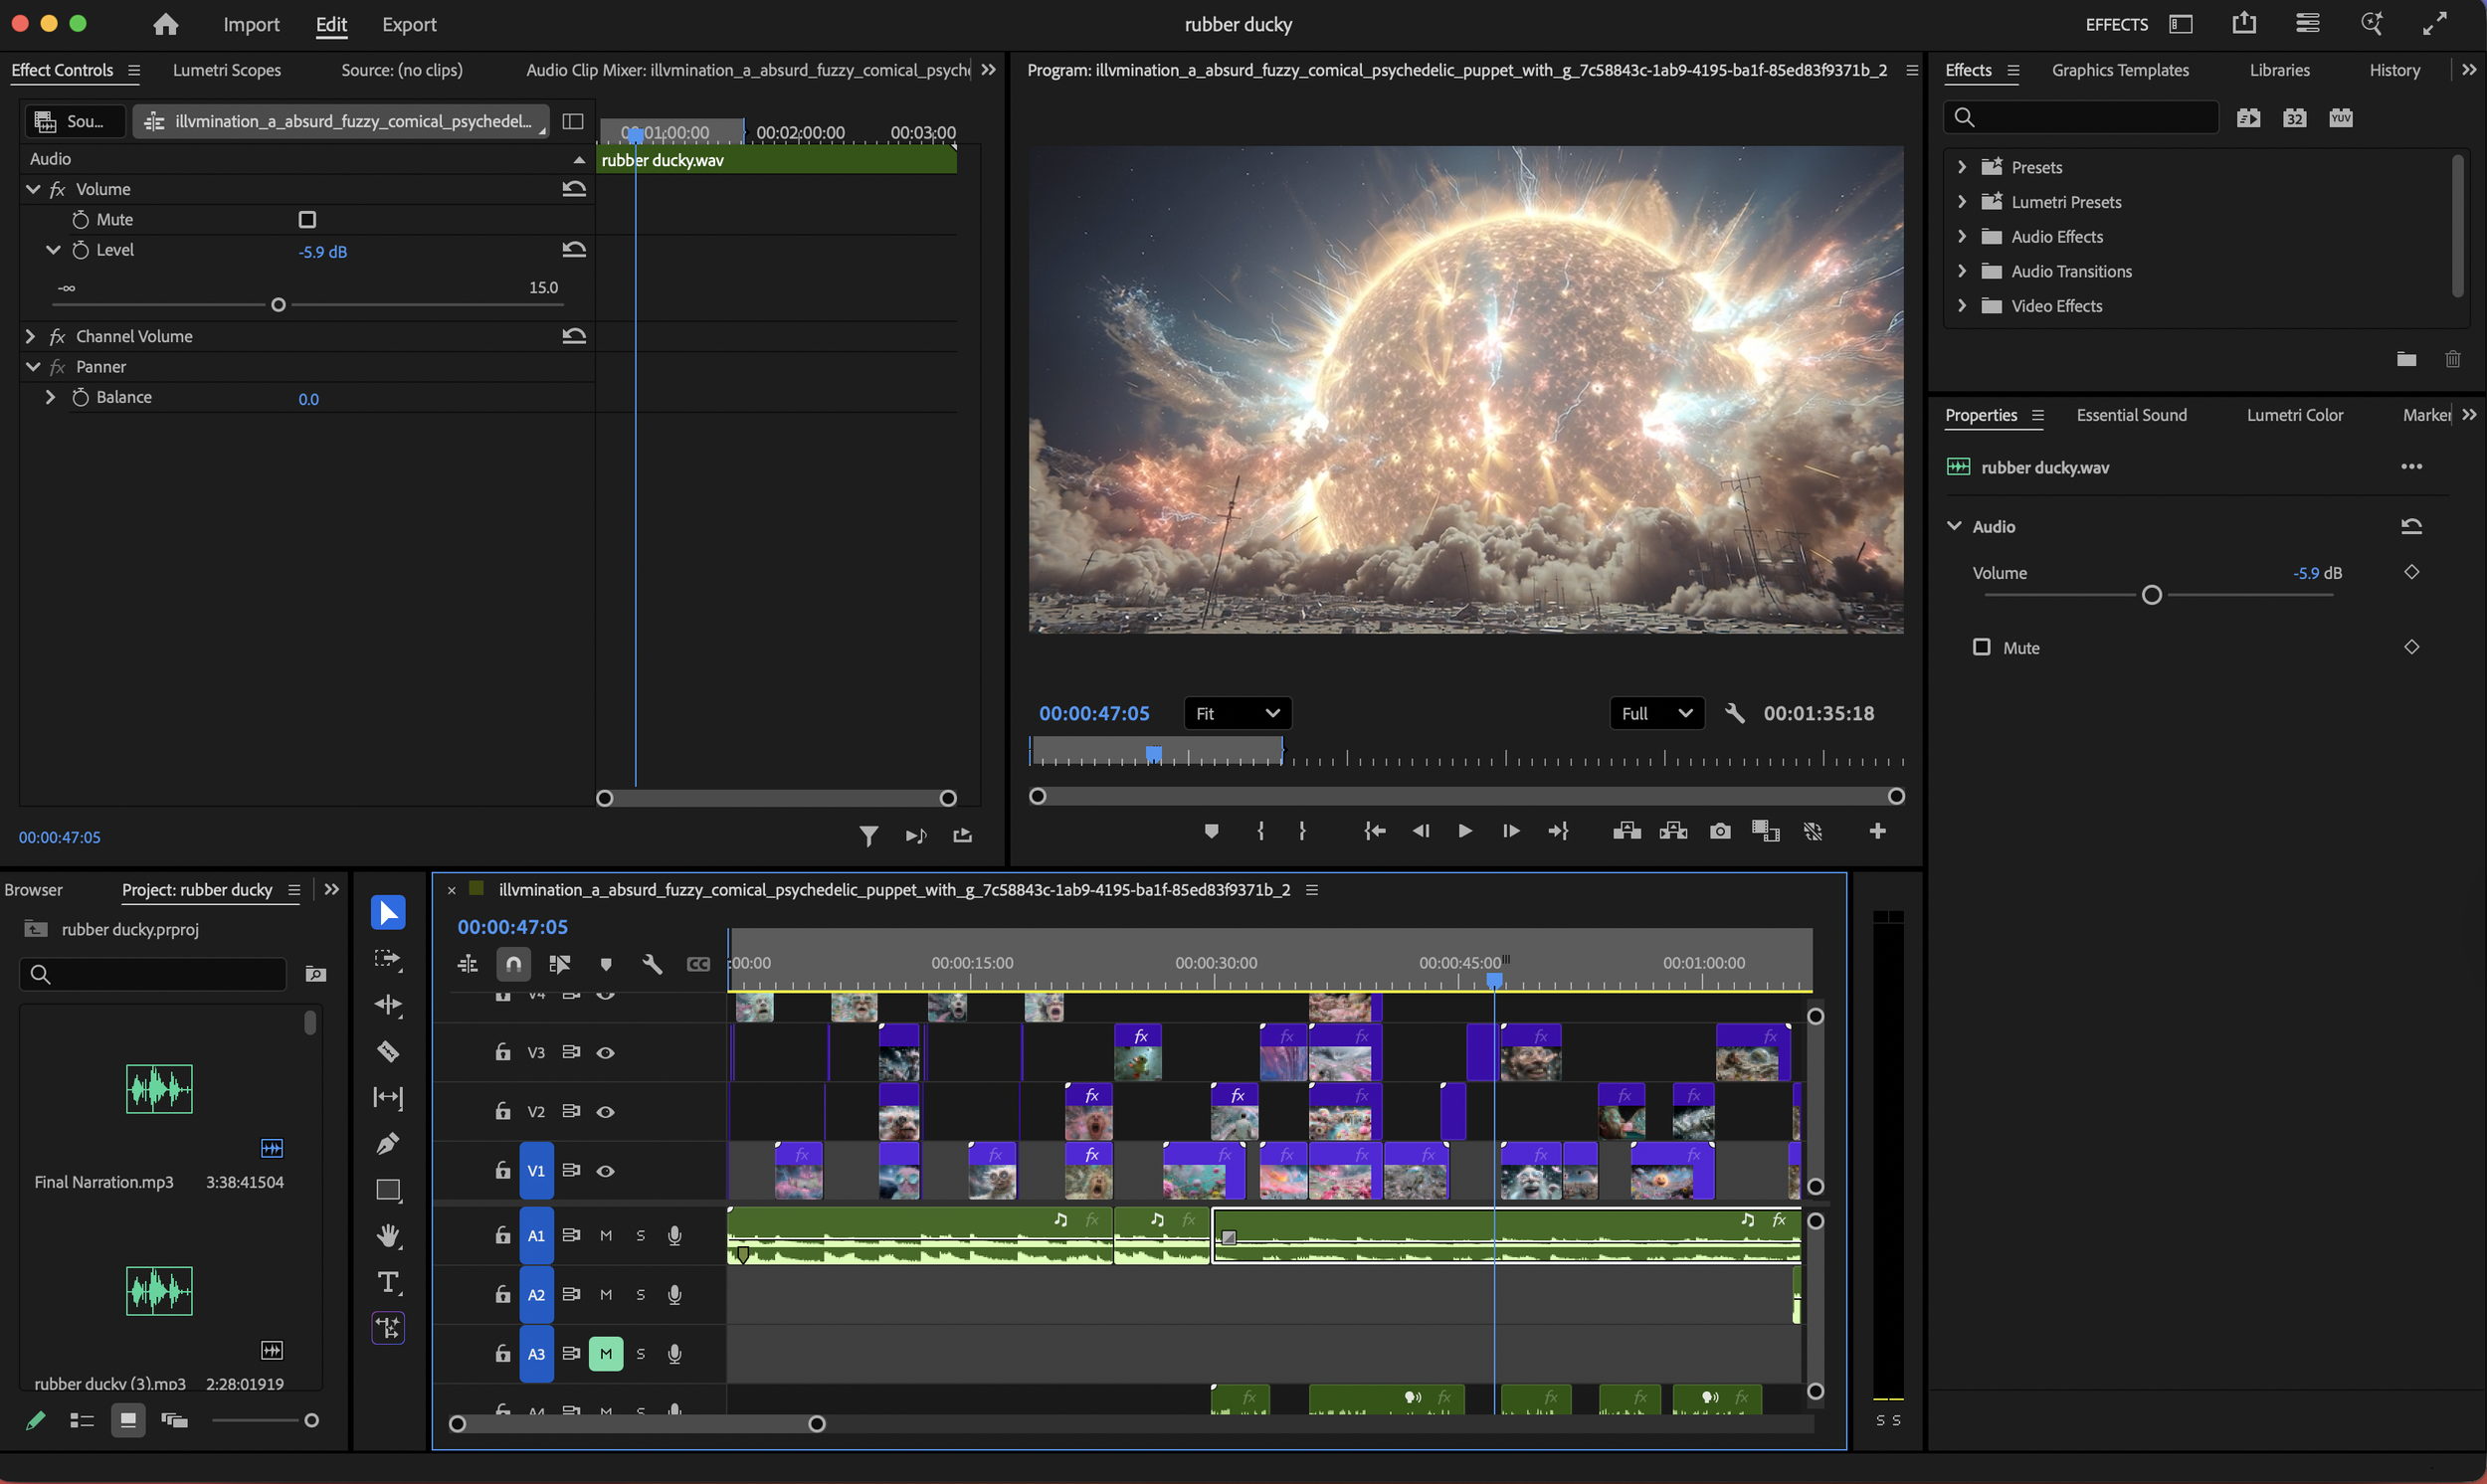
Task: Enable the Mute checkbox under Volume effect
Action: point(307,219)
